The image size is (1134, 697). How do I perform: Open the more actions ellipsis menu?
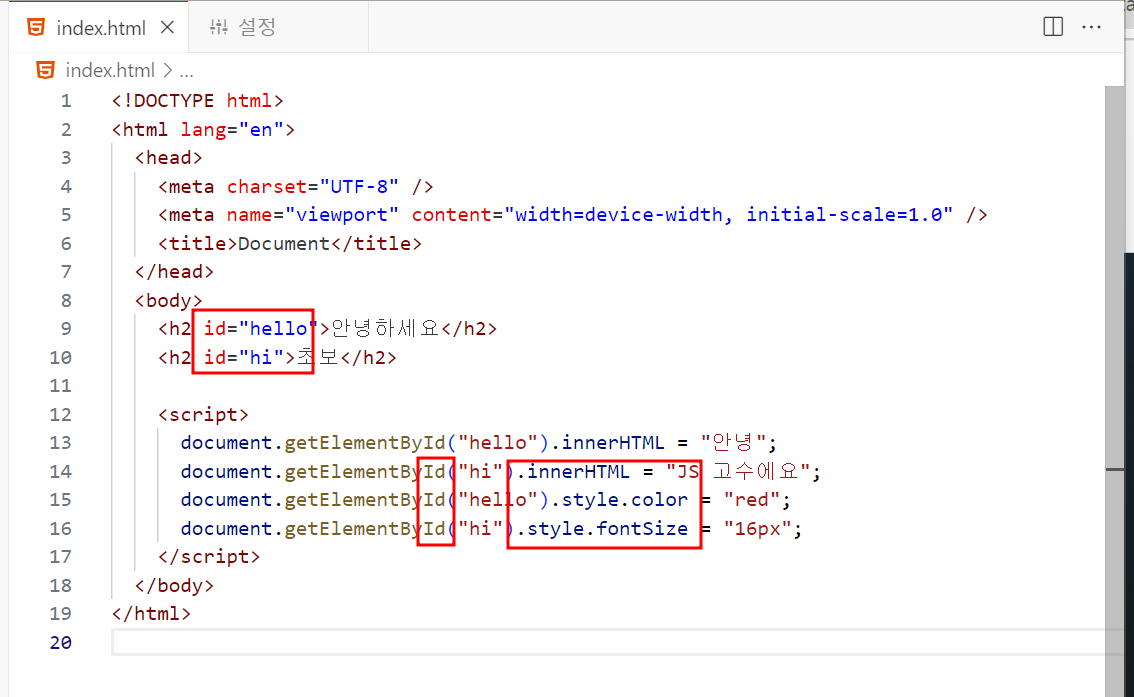1091,27
